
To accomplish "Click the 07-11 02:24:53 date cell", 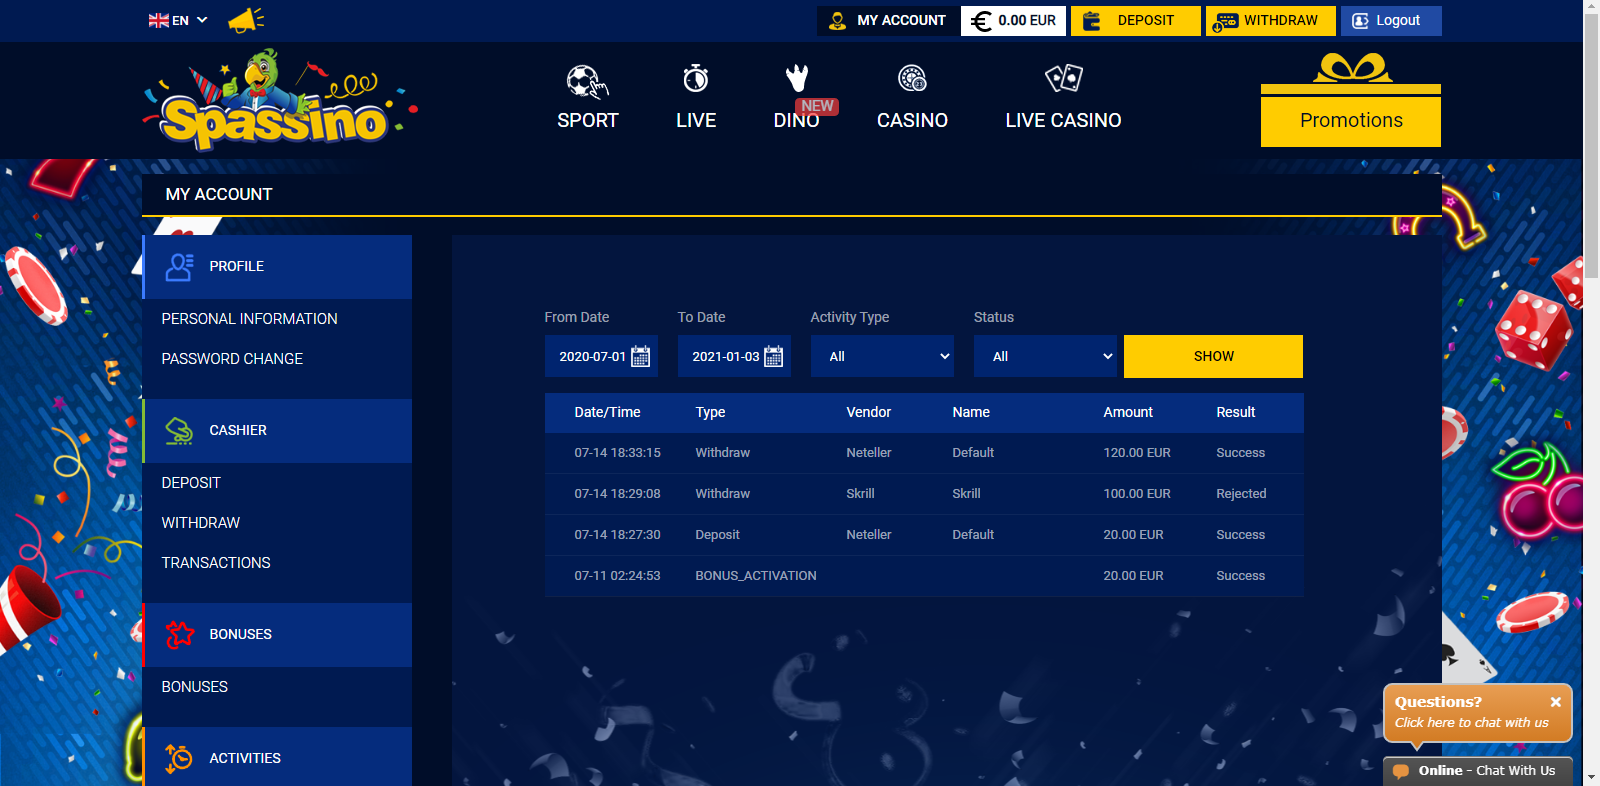I will pyautogui.click(x=617, y=576).
